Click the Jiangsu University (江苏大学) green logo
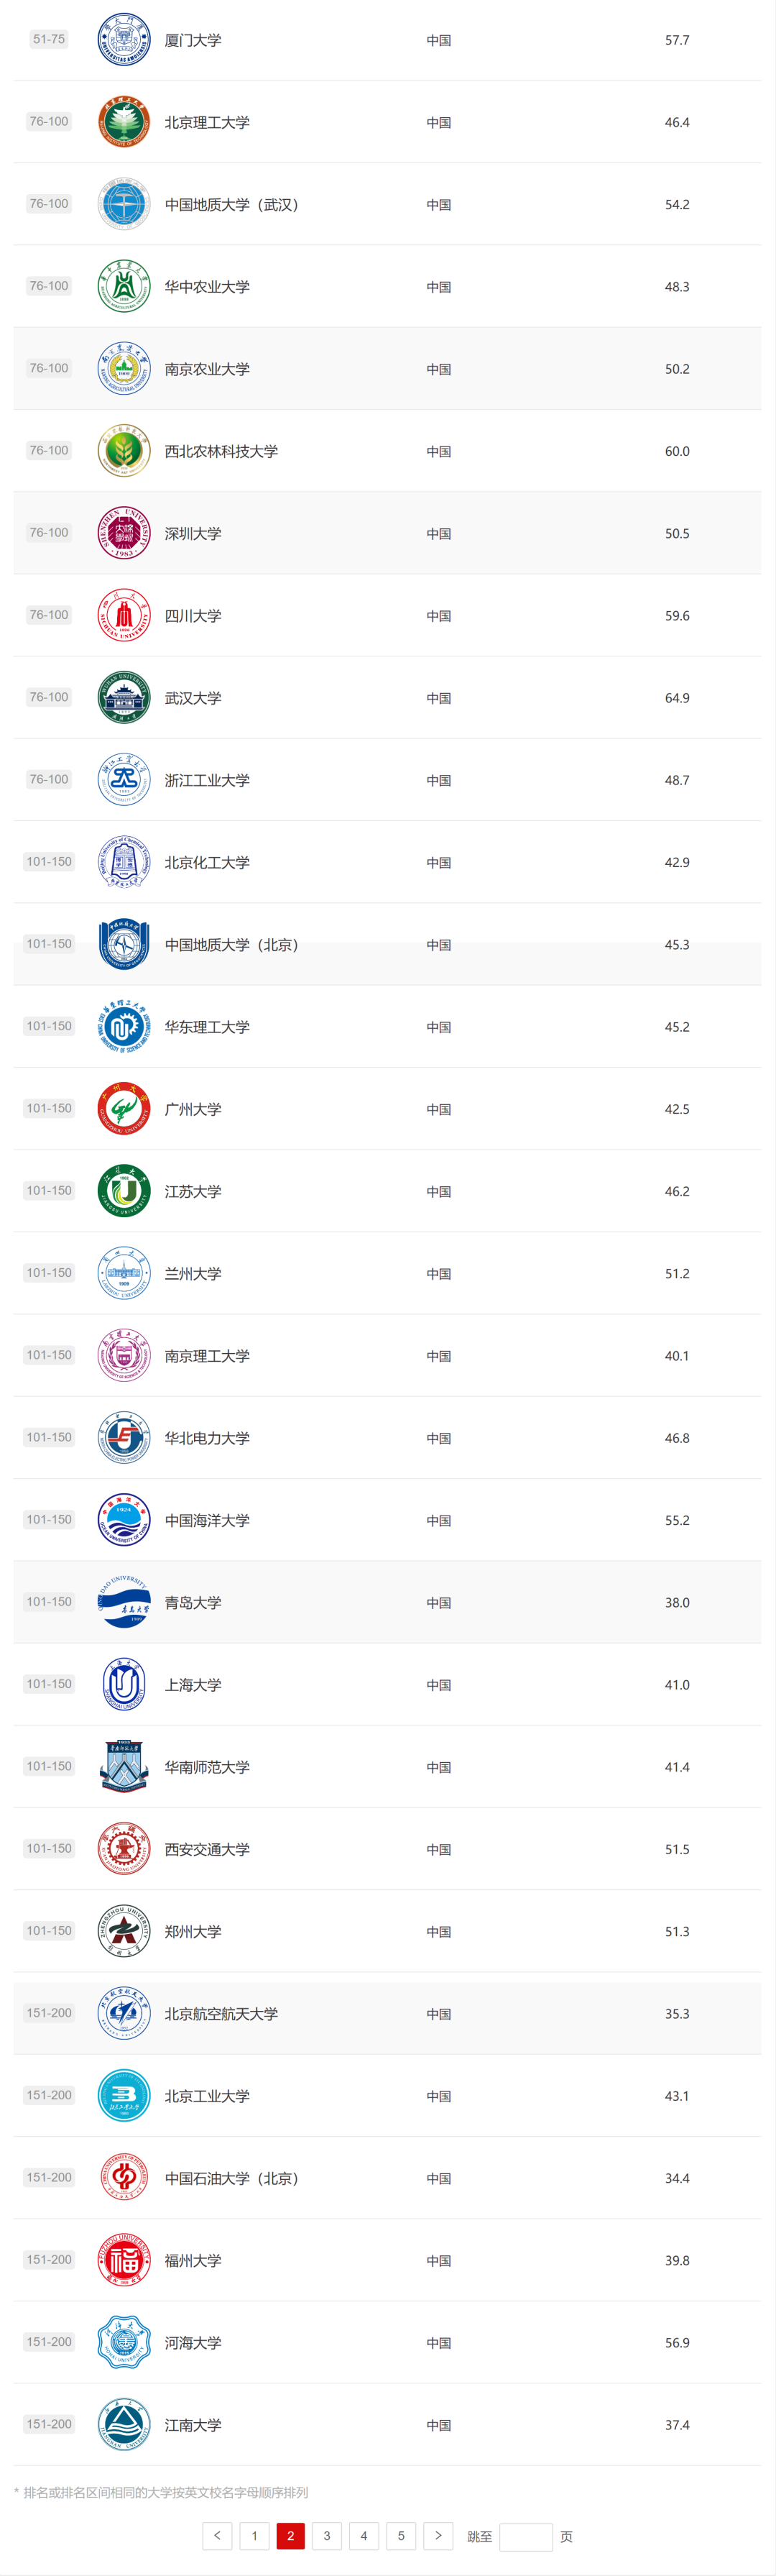The width and height of the screenshot is (776, 2576). pos(123,1190)
